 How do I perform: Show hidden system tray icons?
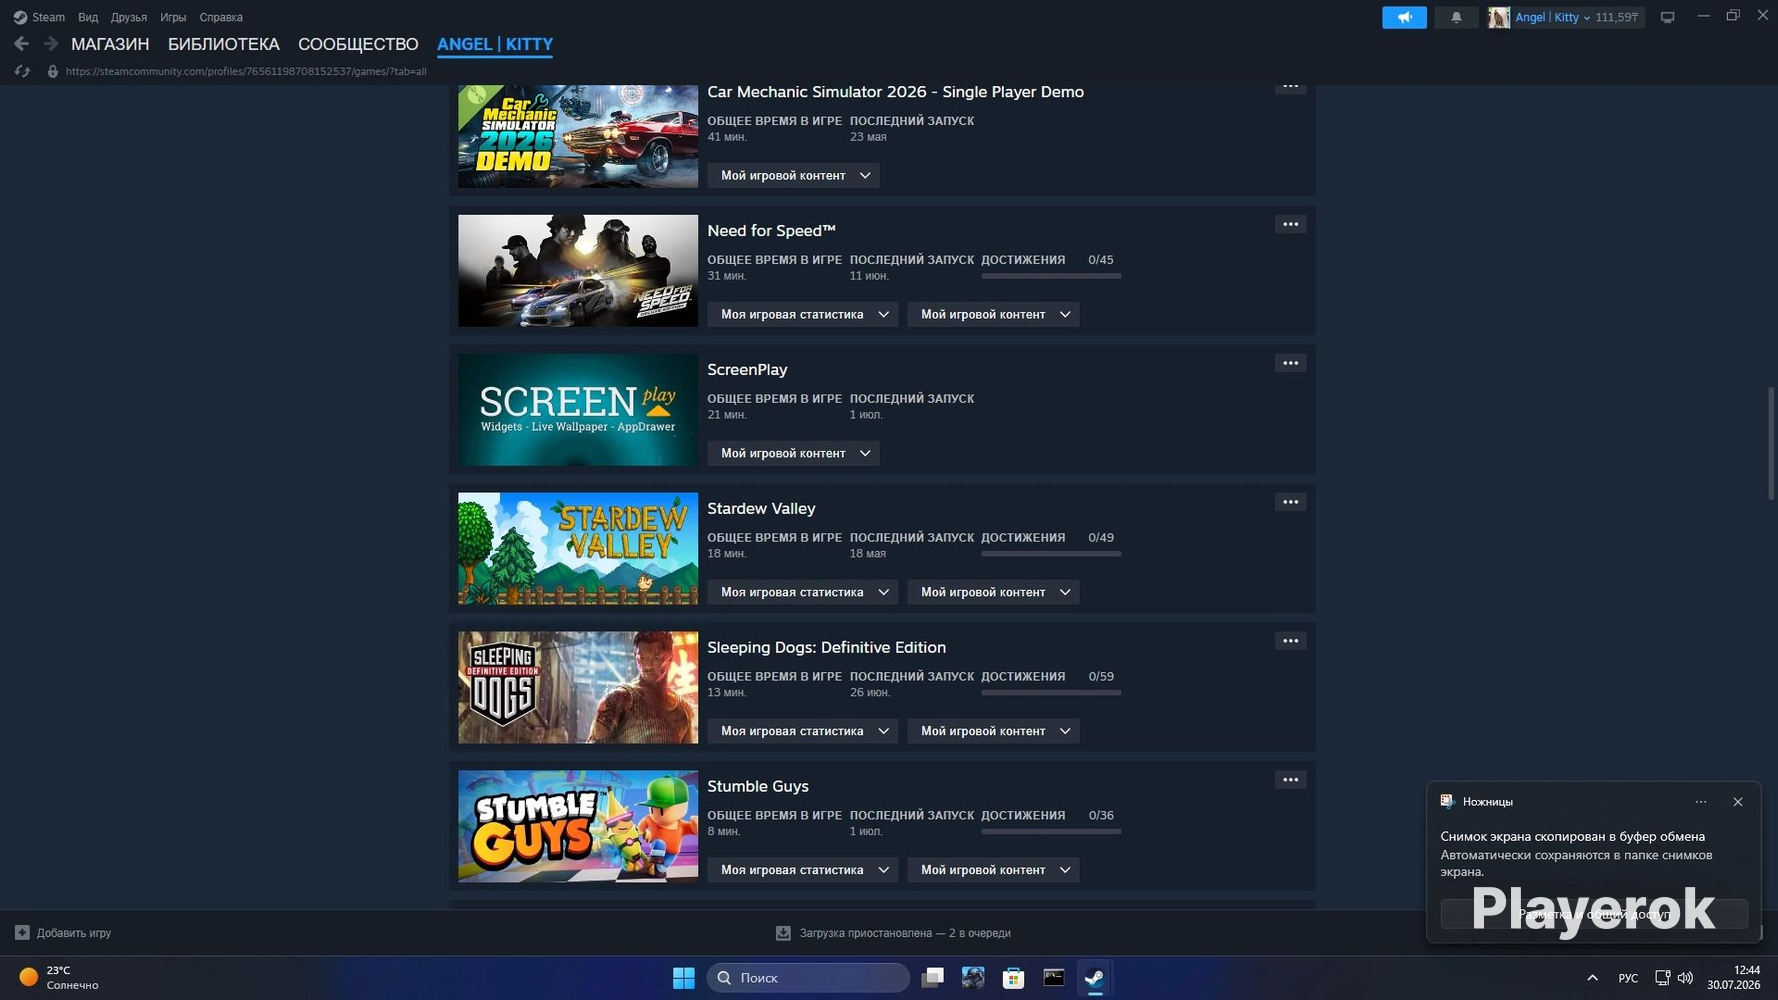coord(1592,978)
